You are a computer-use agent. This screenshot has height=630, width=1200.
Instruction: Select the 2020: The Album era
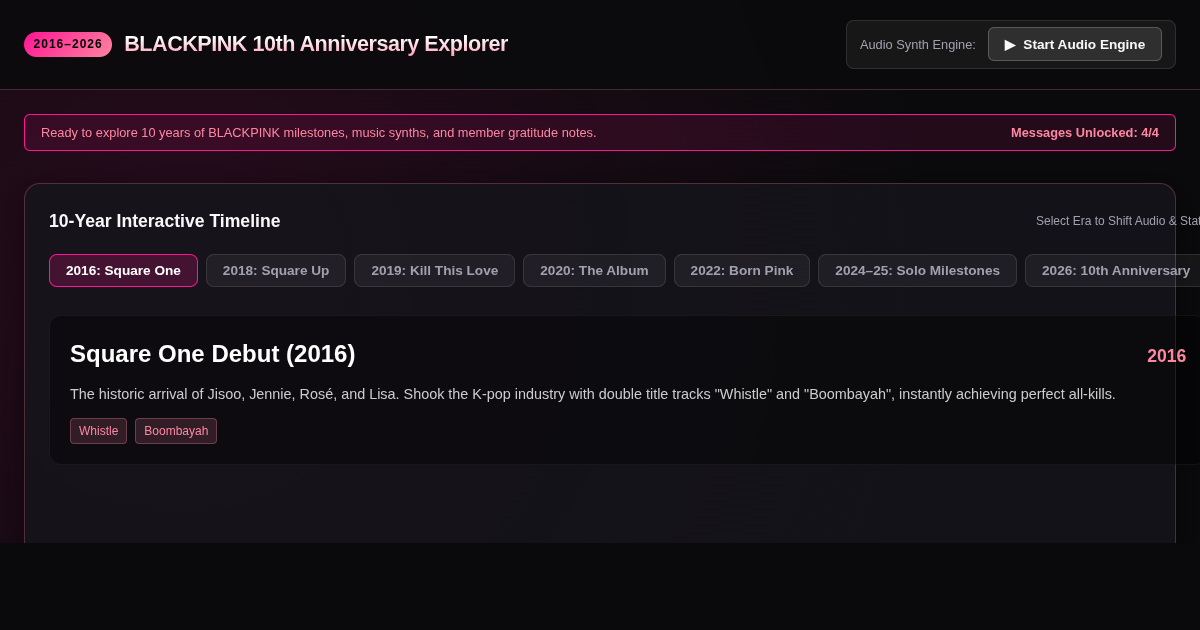pyautogui.click(x=594, y=270)
